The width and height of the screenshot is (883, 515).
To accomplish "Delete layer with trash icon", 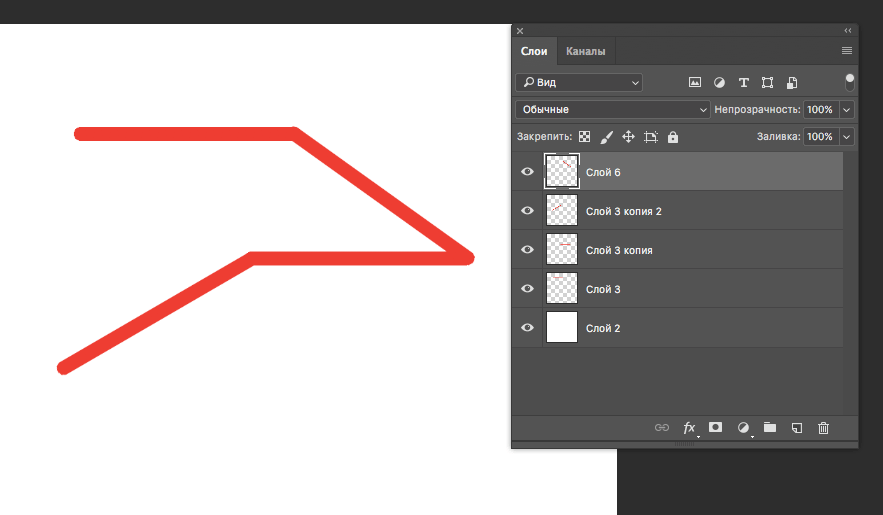I will coord(823,428).
